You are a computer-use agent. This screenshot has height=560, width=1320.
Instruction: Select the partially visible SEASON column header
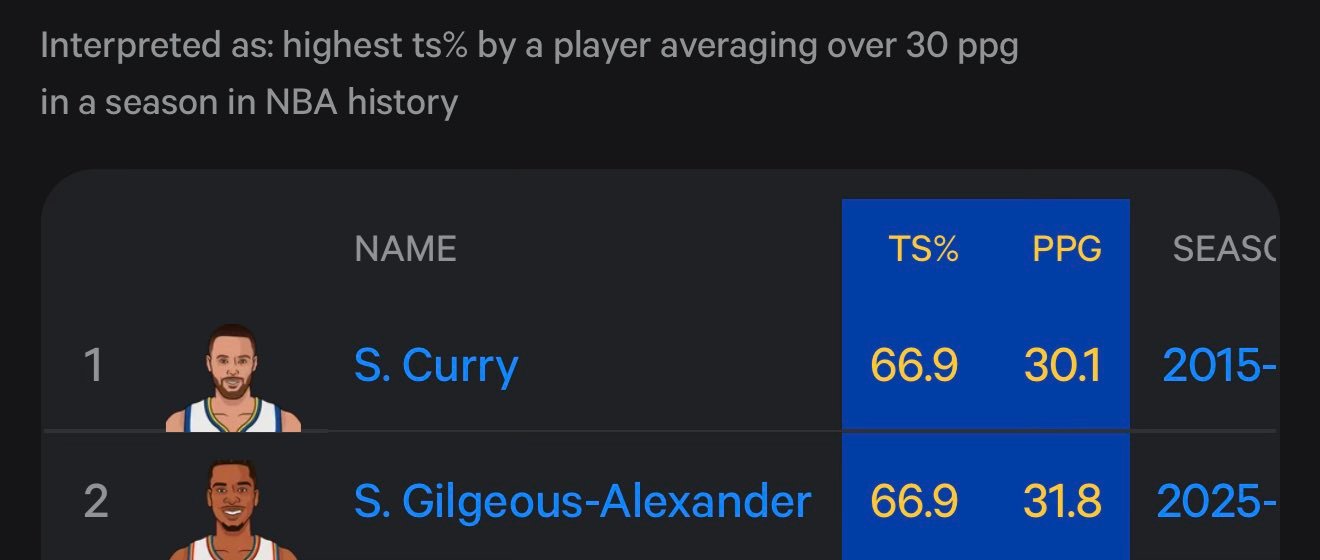pyautogui.click(x=1225, y=249)
